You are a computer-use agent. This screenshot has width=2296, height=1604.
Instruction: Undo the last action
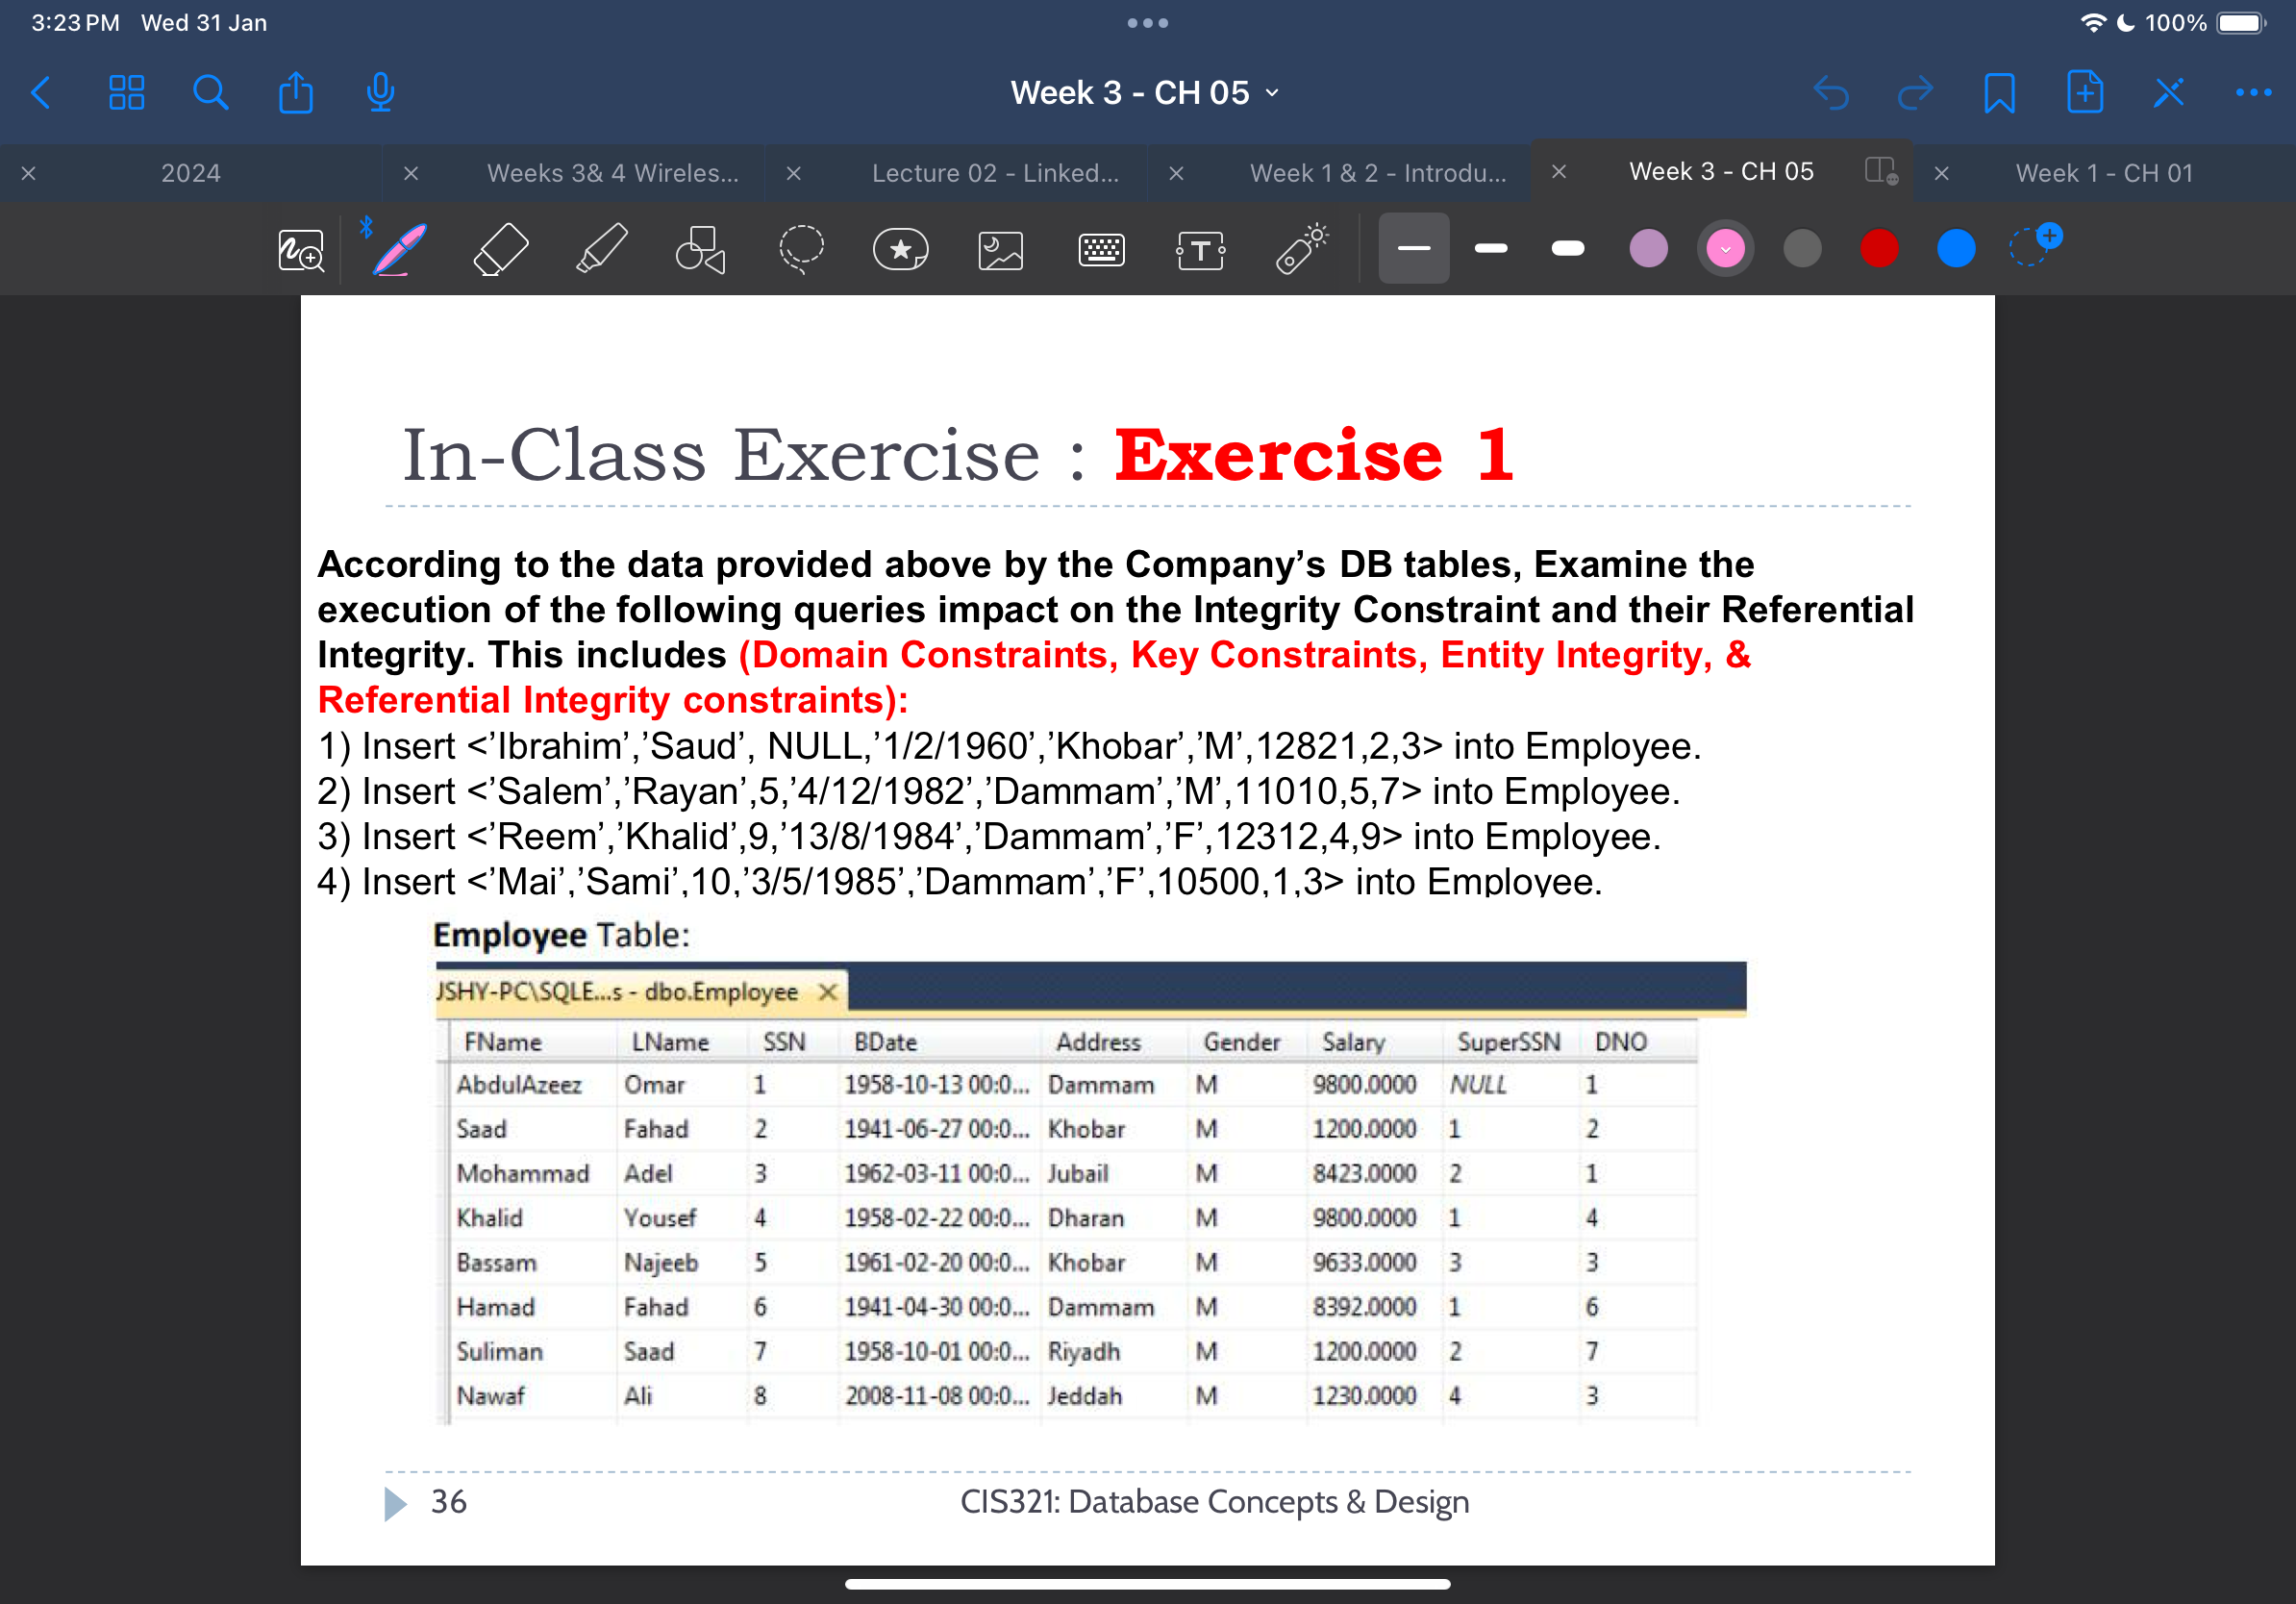(x=1833, y=92)
